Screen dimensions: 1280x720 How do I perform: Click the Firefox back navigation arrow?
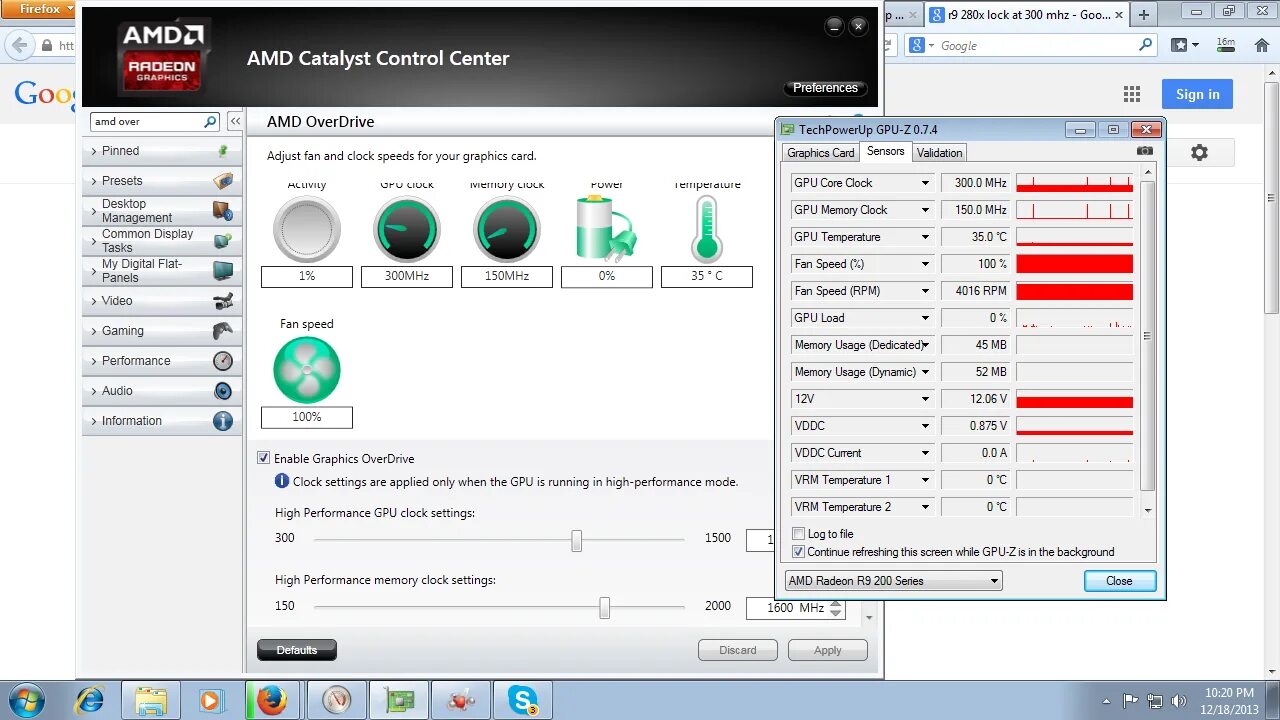click(x=19, y=45)
